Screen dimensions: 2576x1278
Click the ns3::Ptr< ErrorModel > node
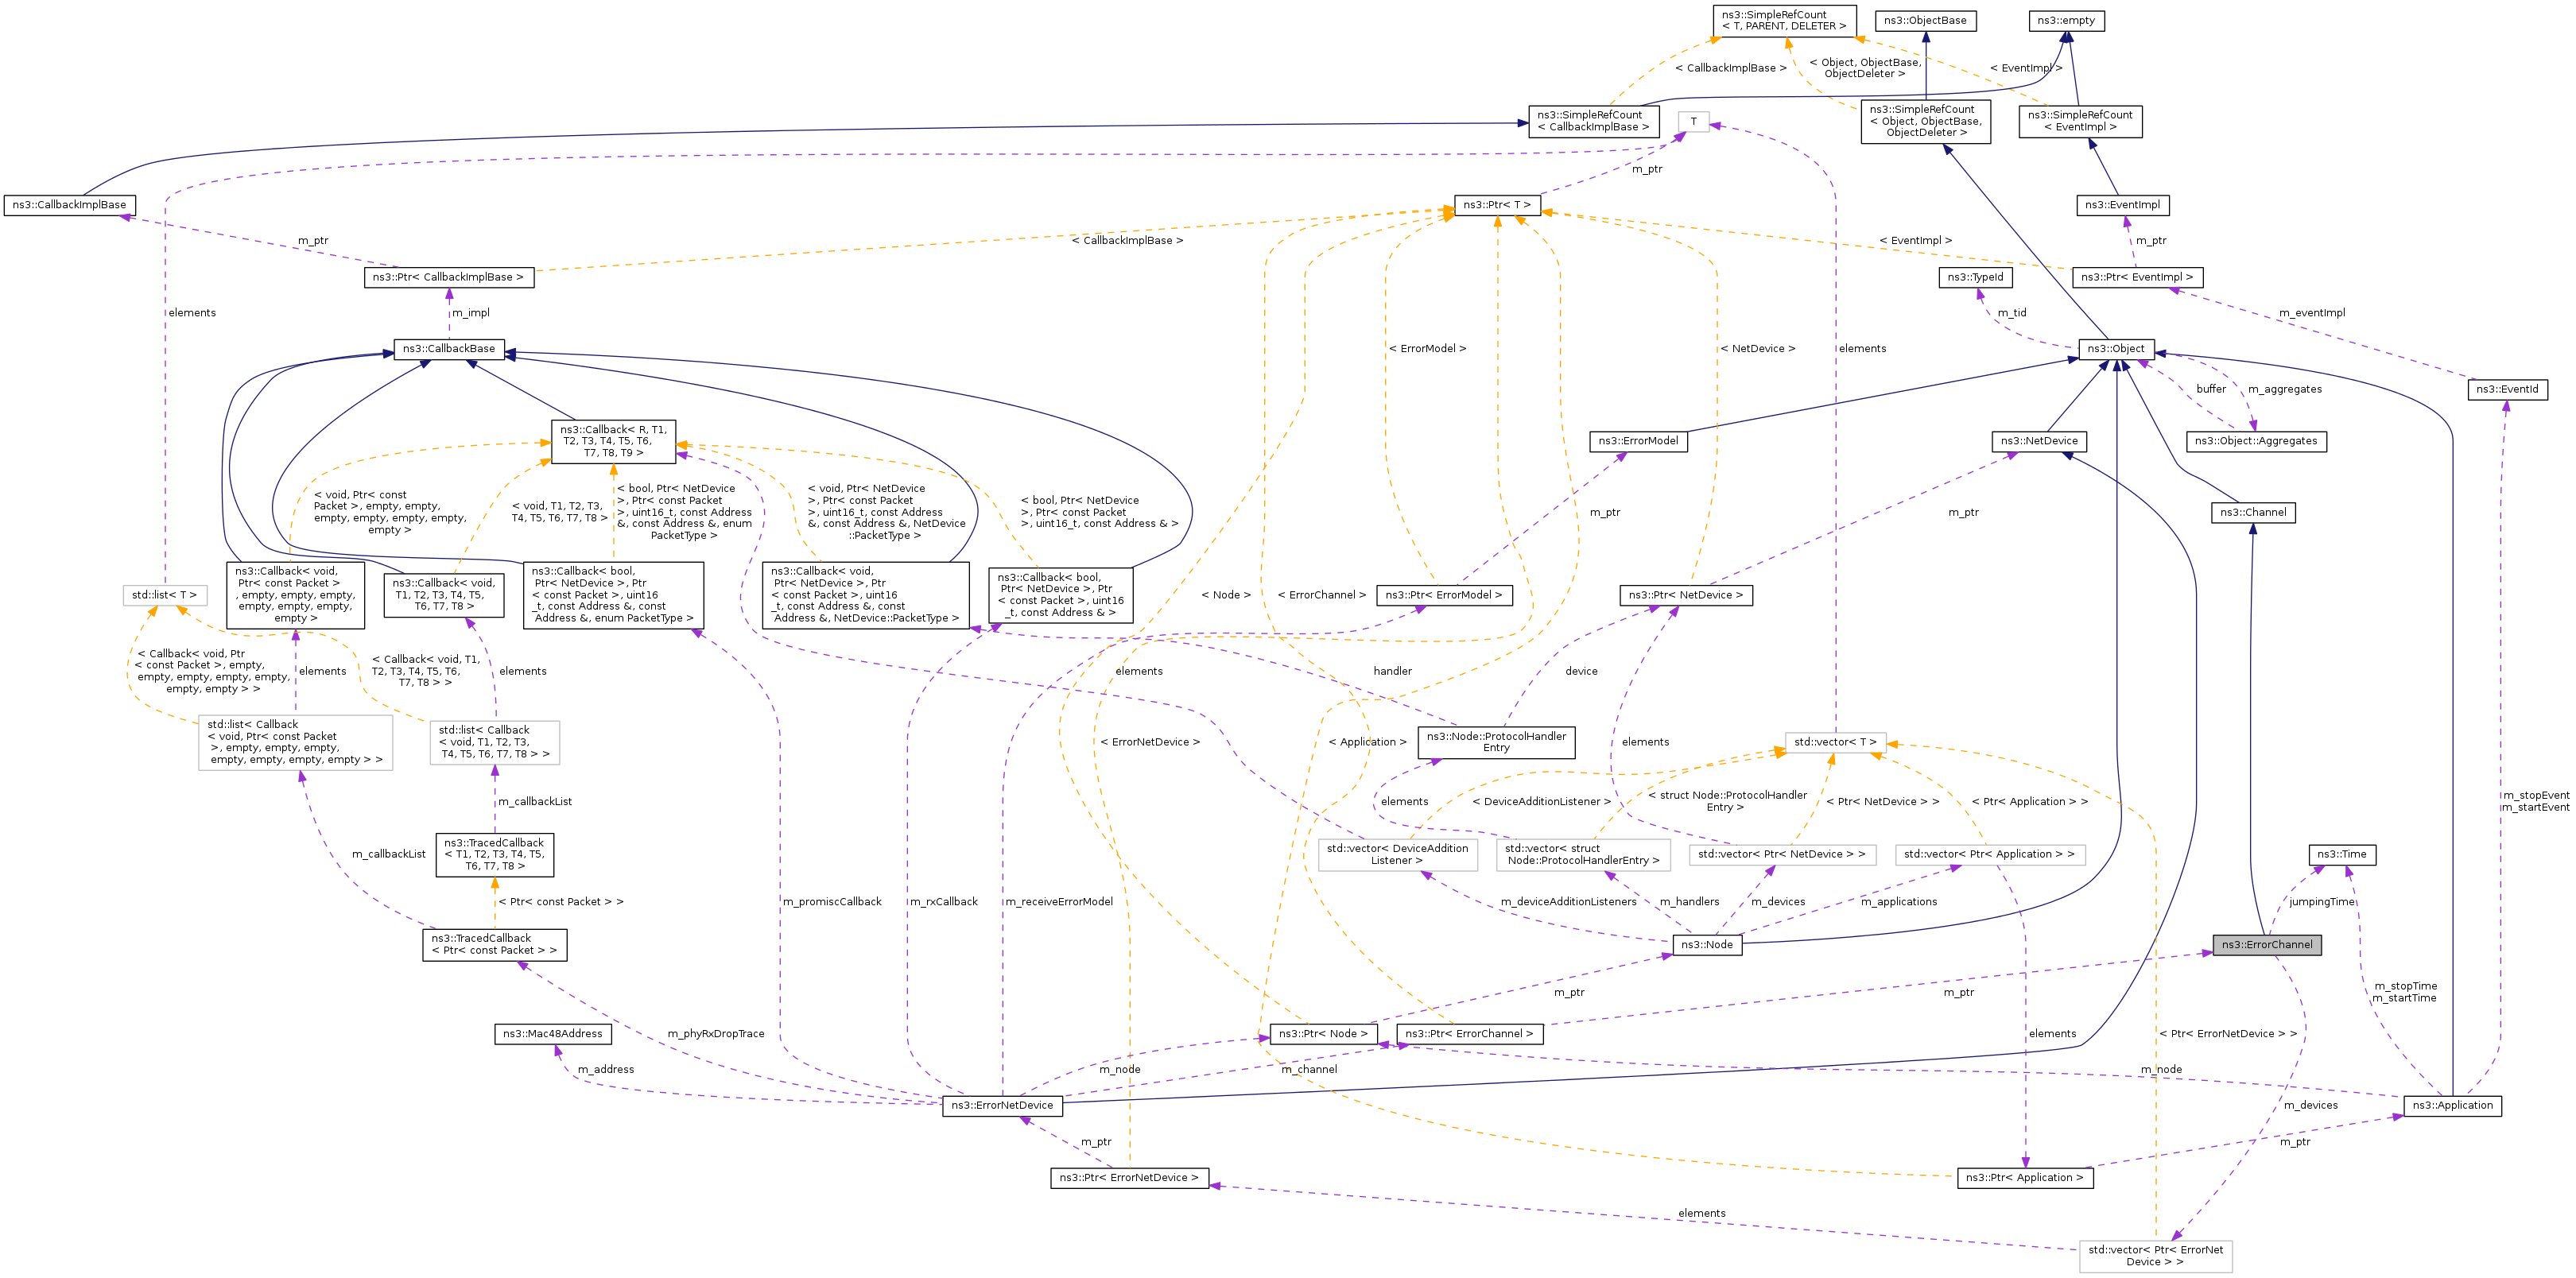[x=1443, y=595]
